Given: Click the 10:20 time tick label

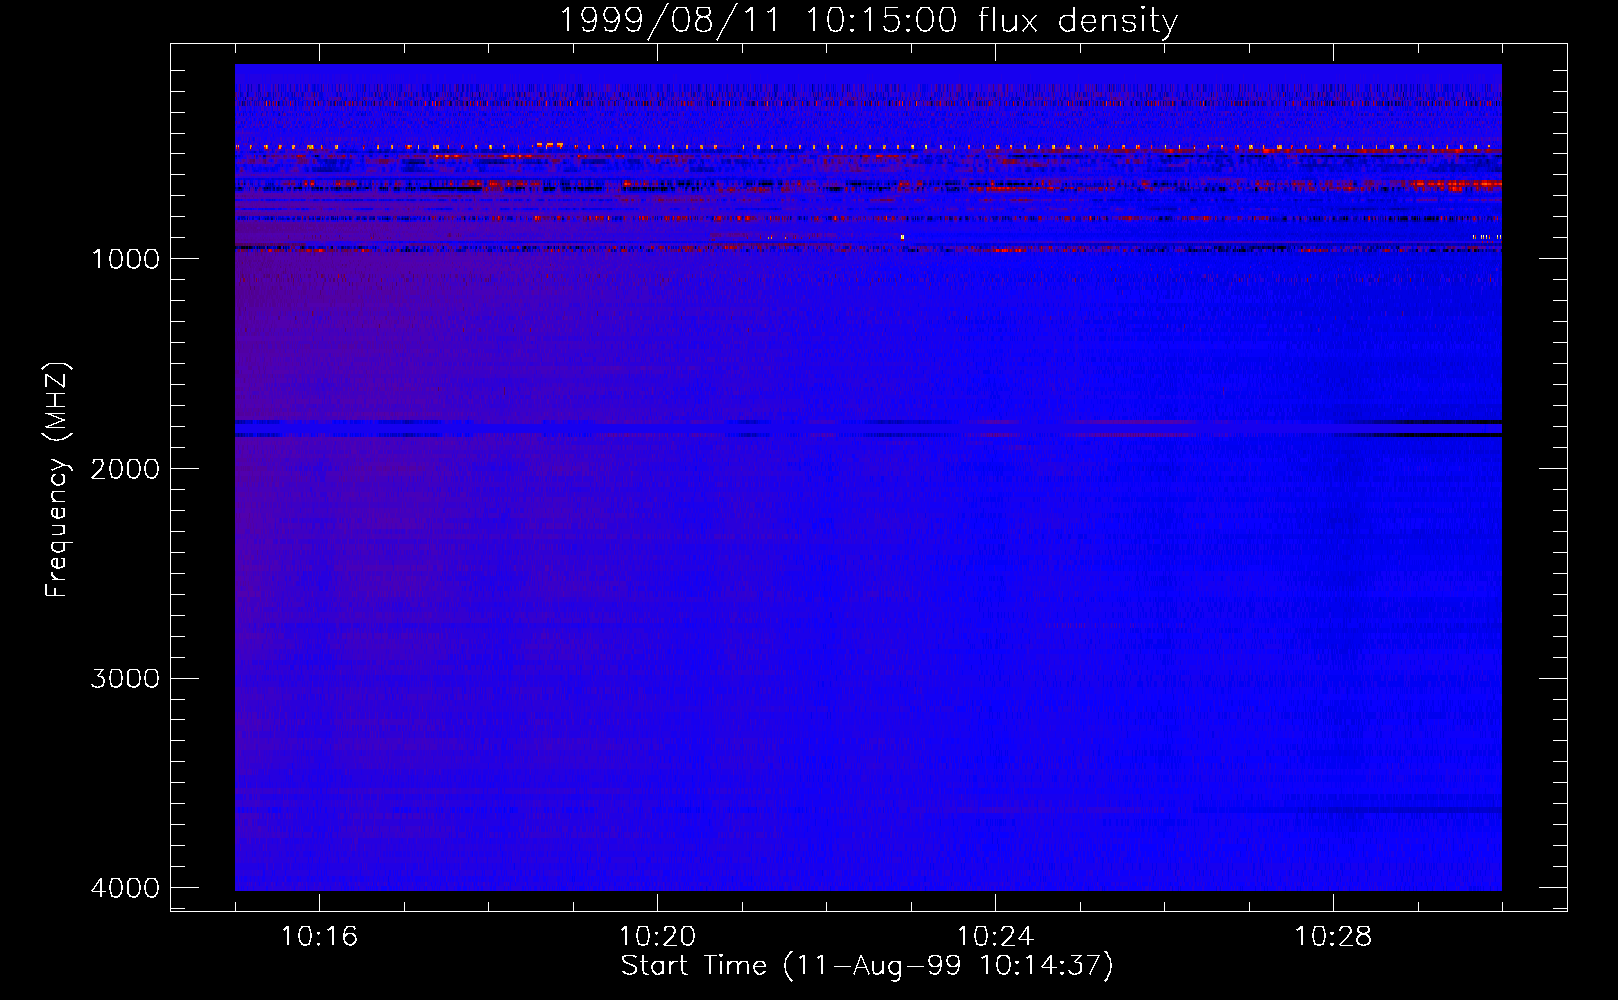Looking at the screenshot, I should 657,937.
